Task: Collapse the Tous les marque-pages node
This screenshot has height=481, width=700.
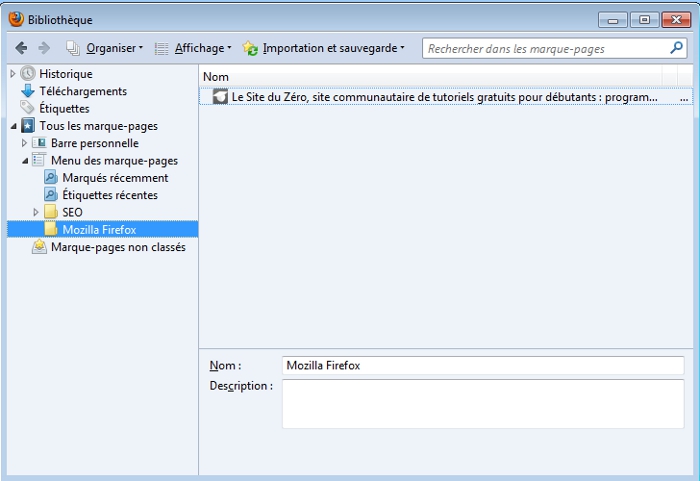Action: pyautogui.click(x=13, y=126)
